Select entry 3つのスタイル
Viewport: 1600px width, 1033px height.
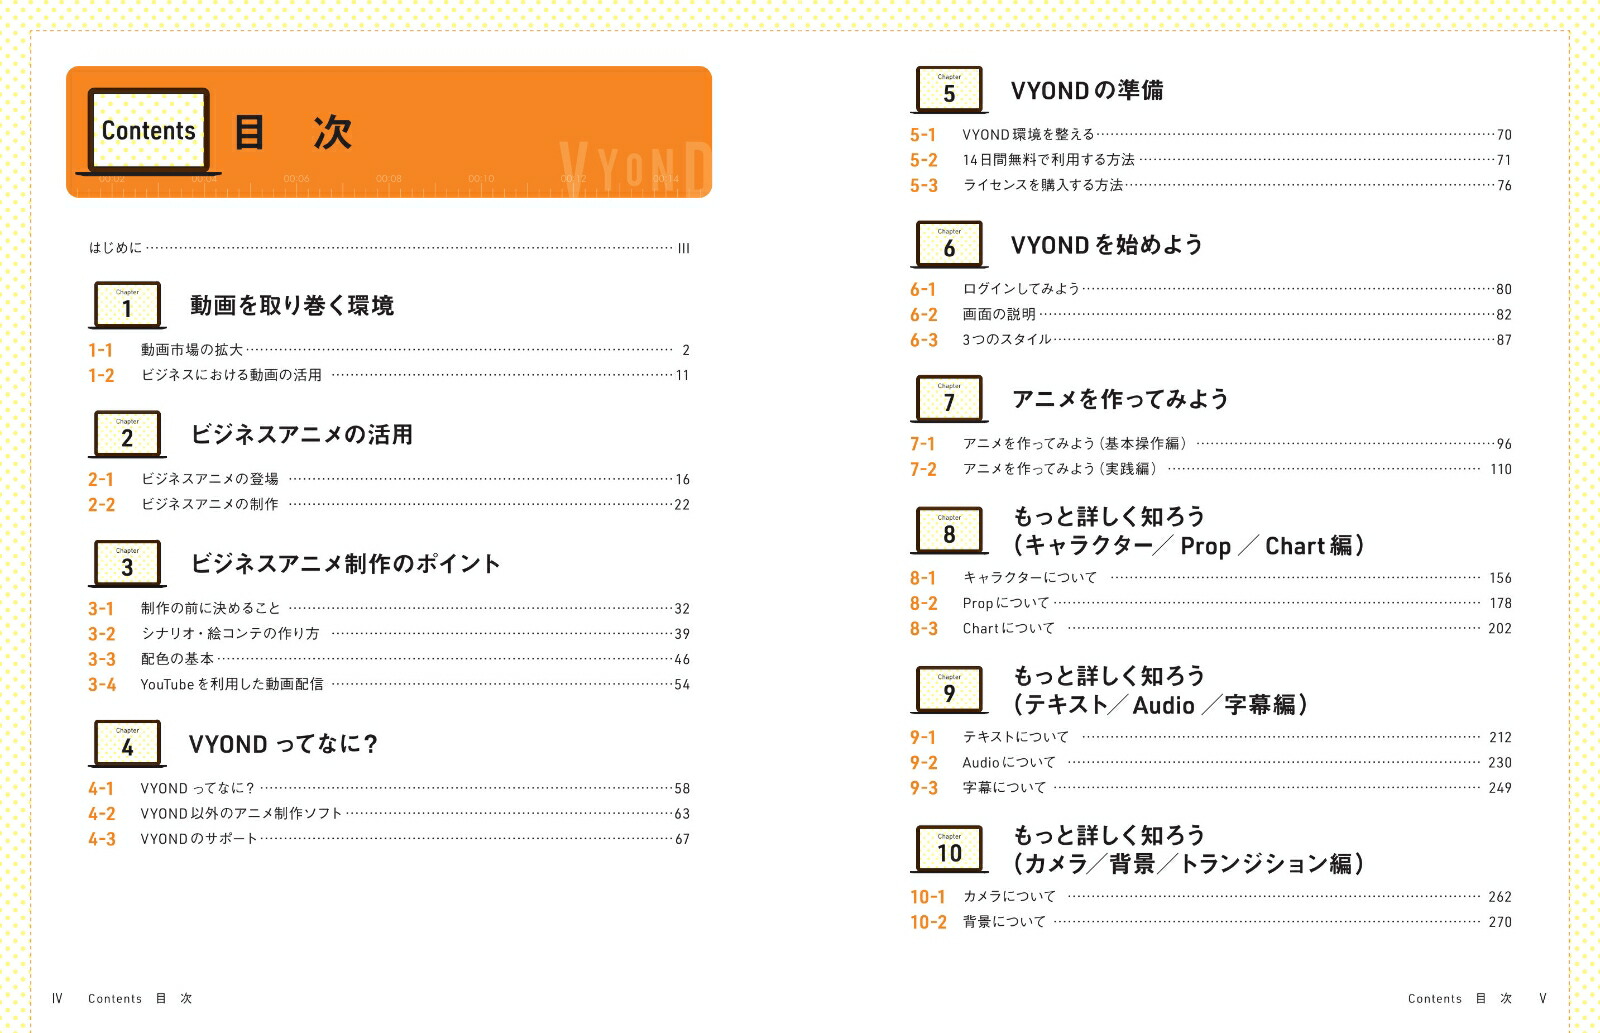click(1007, 340)
